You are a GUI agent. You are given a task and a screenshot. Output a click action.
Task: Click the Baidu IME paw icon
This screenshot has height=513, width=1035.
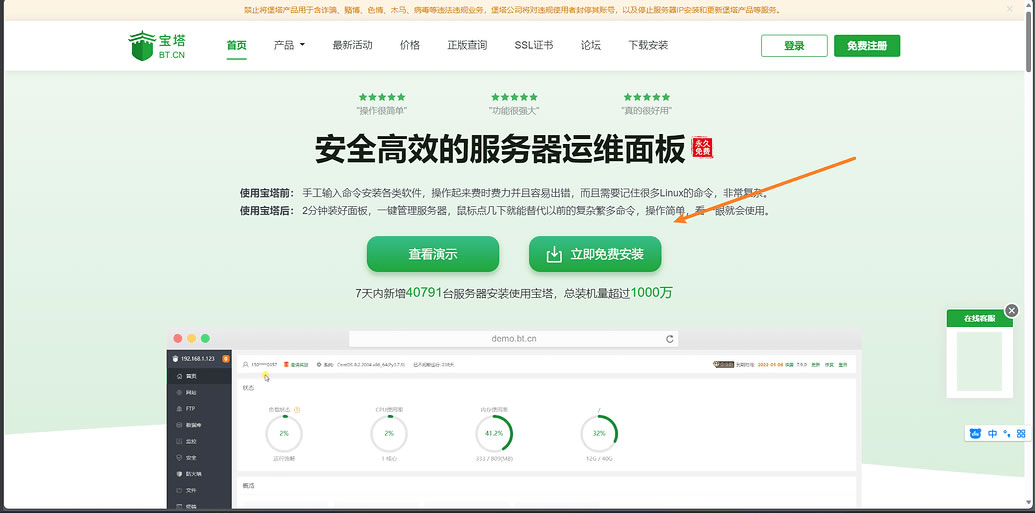[x=976, y=434]
